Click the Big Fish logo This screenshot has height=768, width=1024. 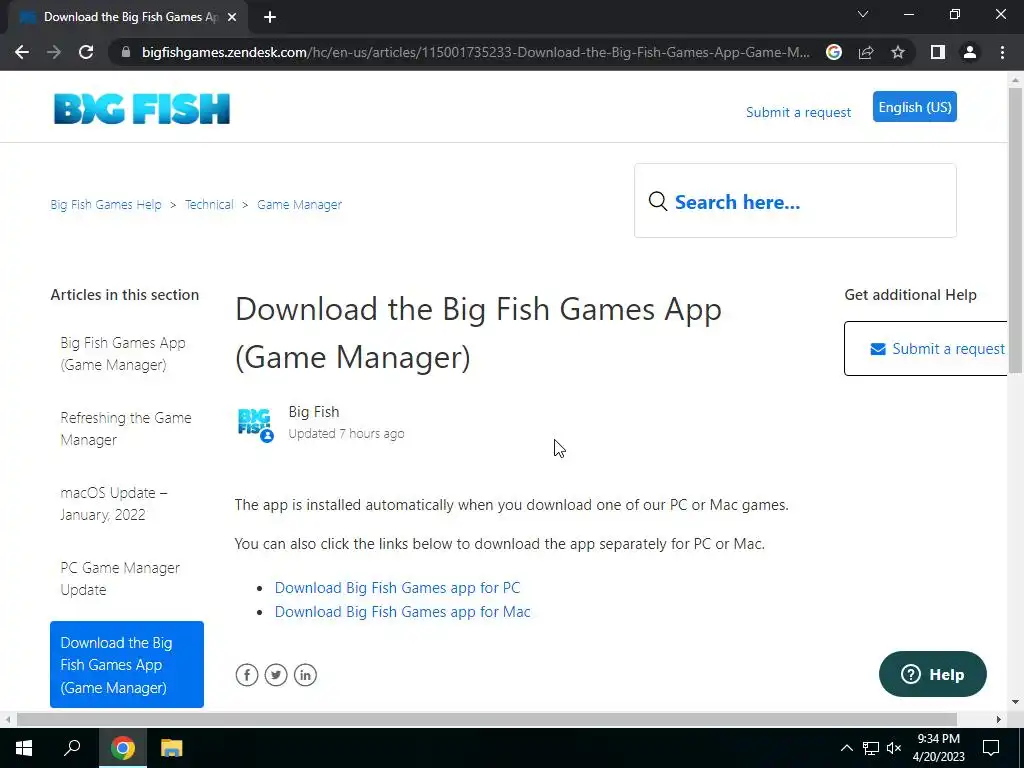tap(142, 108)
